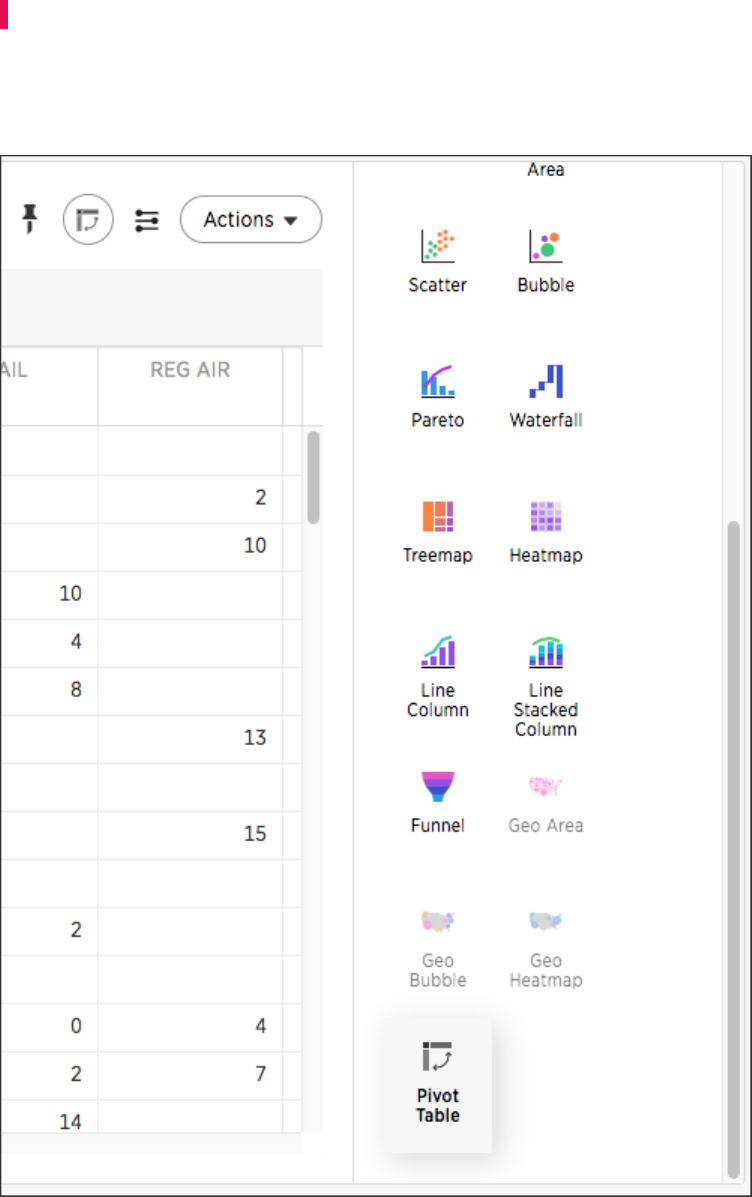752x1197 pixels.
Task: Pick the Funnel chart type
Action: point(437,802)
